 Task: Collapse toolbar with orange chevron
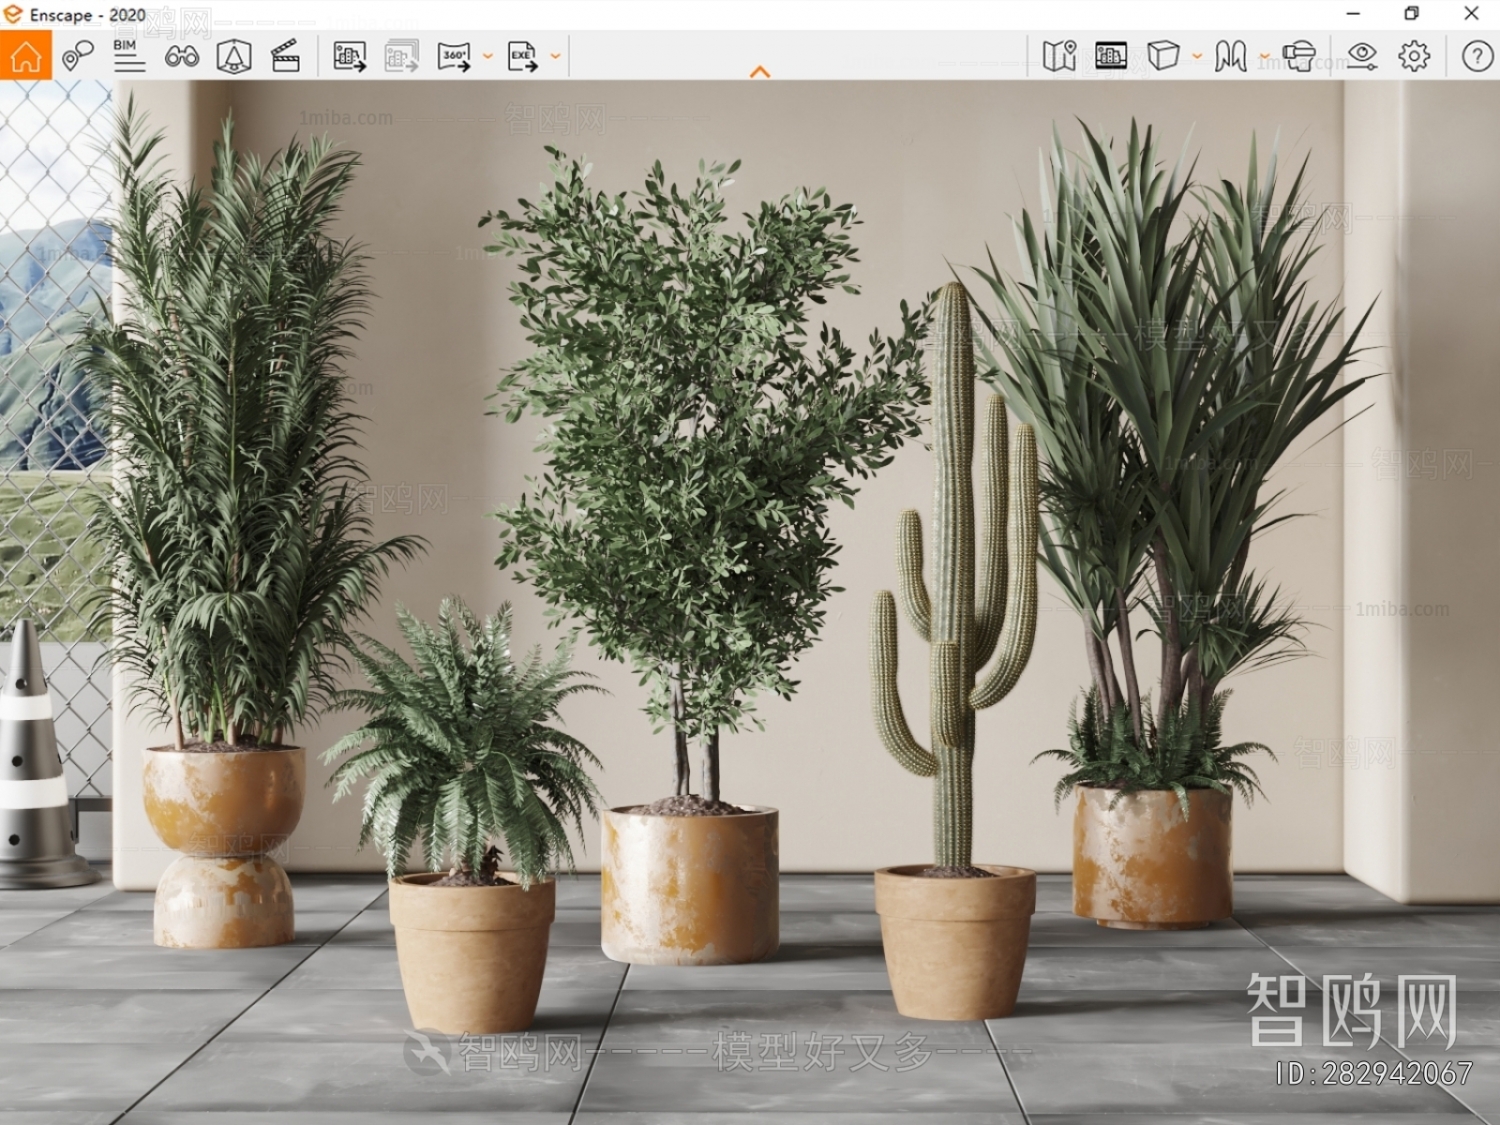[760, 72]
